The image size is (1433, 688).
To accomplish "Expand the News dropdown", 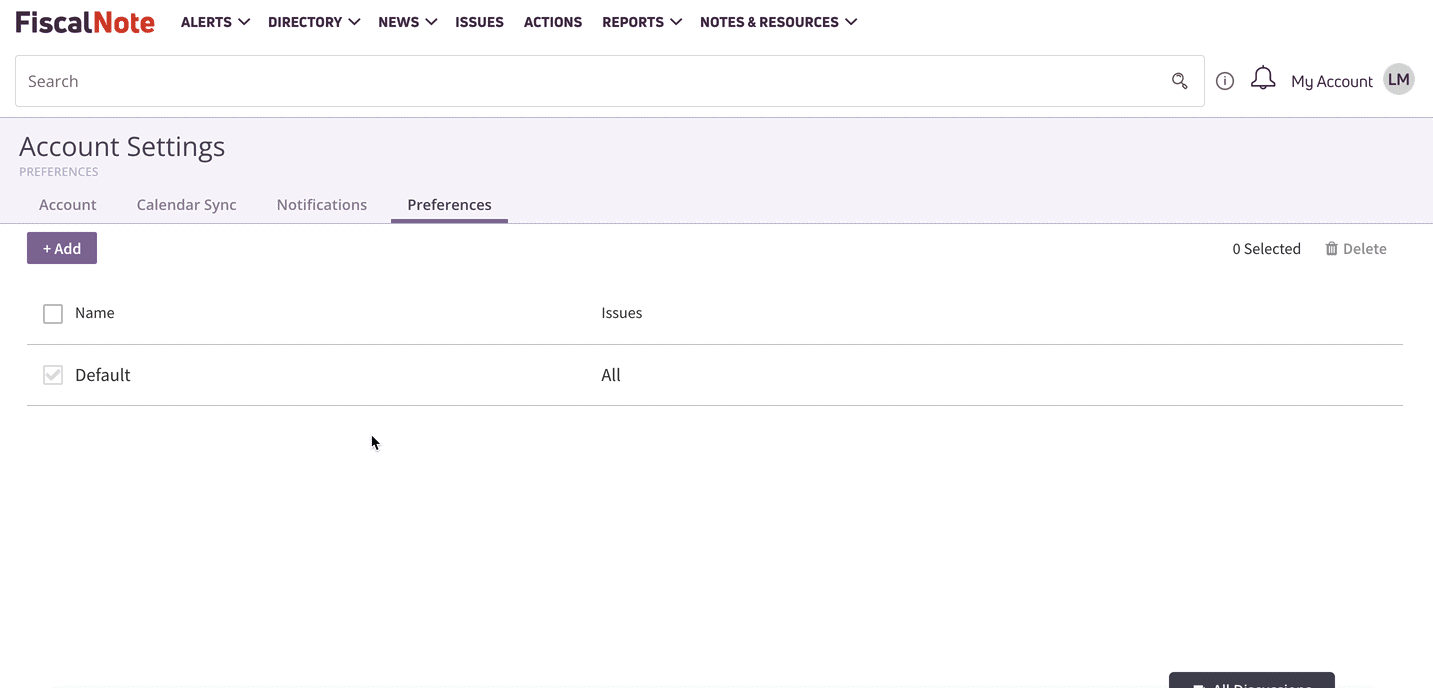I will point(408,22).
